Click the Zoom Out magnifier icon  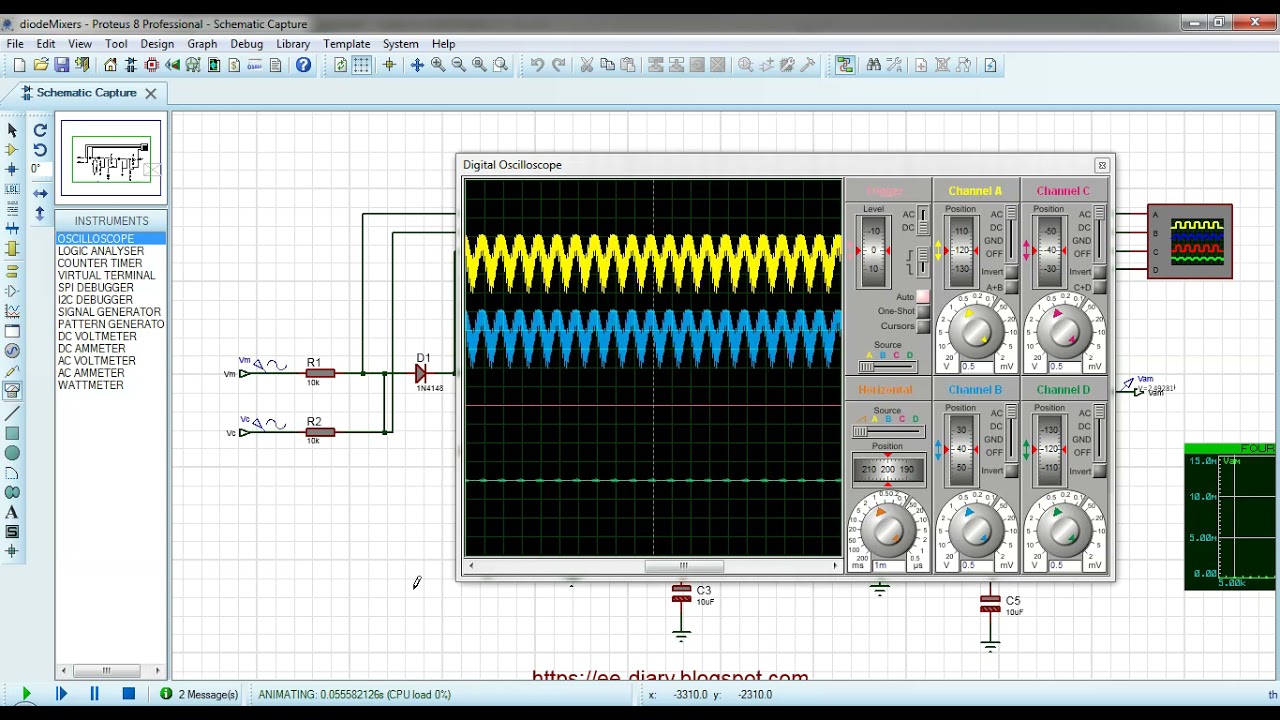click(458, 65)
